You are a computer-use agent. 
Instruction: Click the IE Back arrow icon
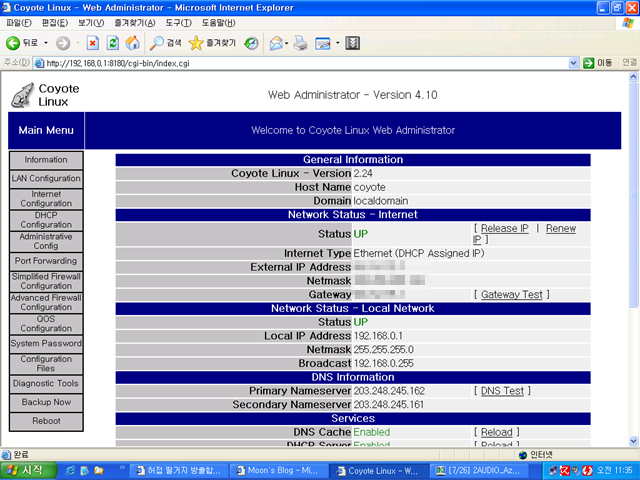click(x=13, y=43)
